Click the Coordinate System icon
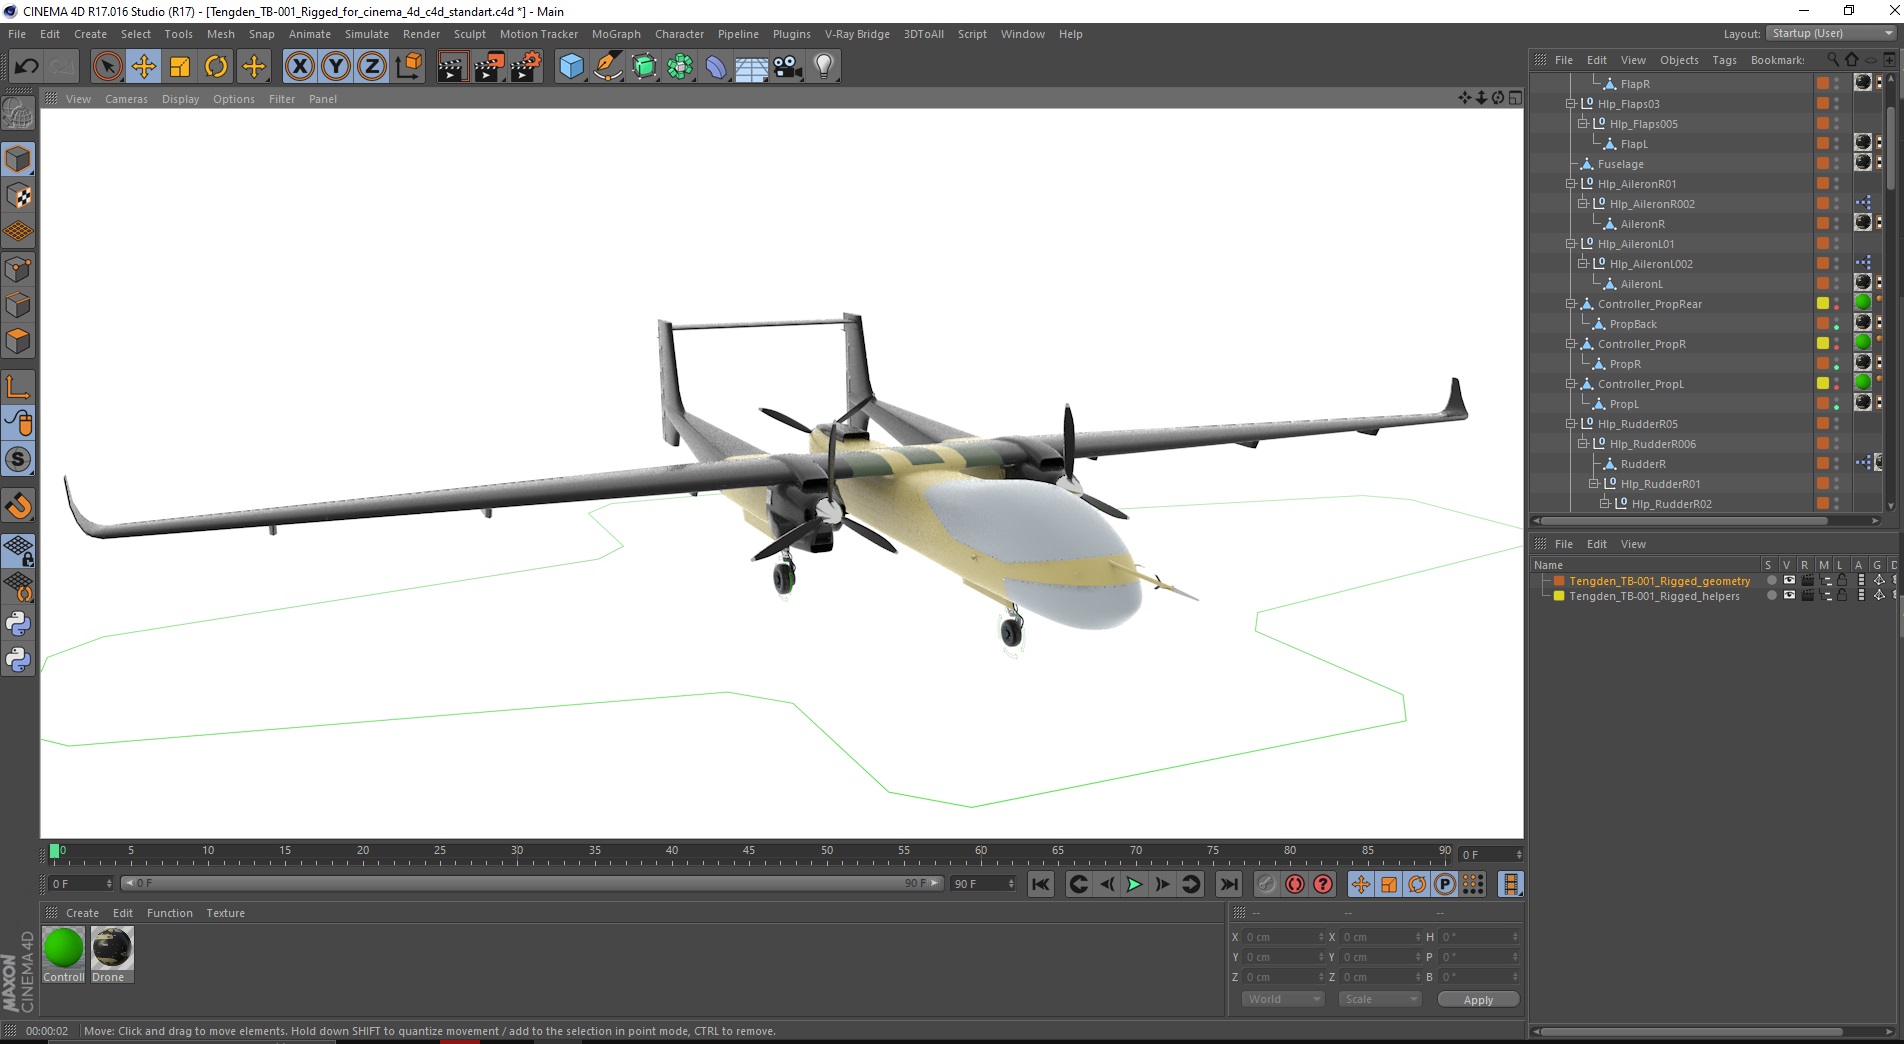Viewport: 1904px width, 1044px height. (408, 67)
